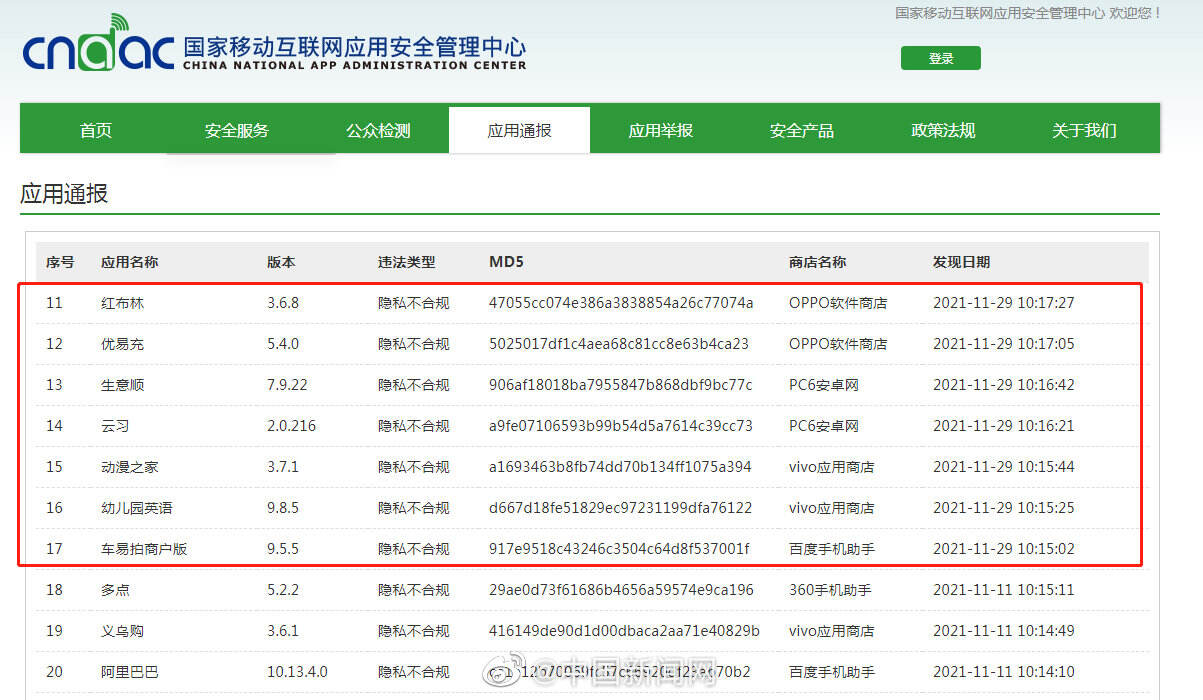The width and height of the screenshot is (1203, 700).
Task: Click version 10.13.4.0 in the 阿里巴巴 row
Action: (297, 672)
